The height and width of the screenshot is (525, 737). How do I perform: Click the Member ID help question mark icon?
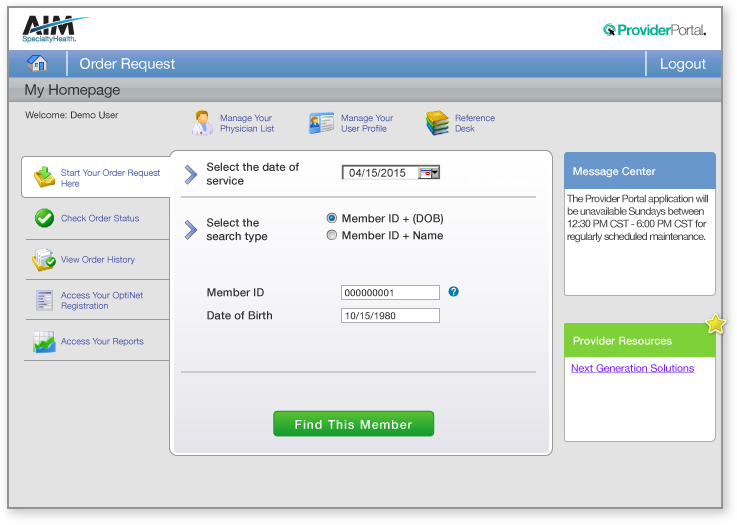(x=453, y=292)
